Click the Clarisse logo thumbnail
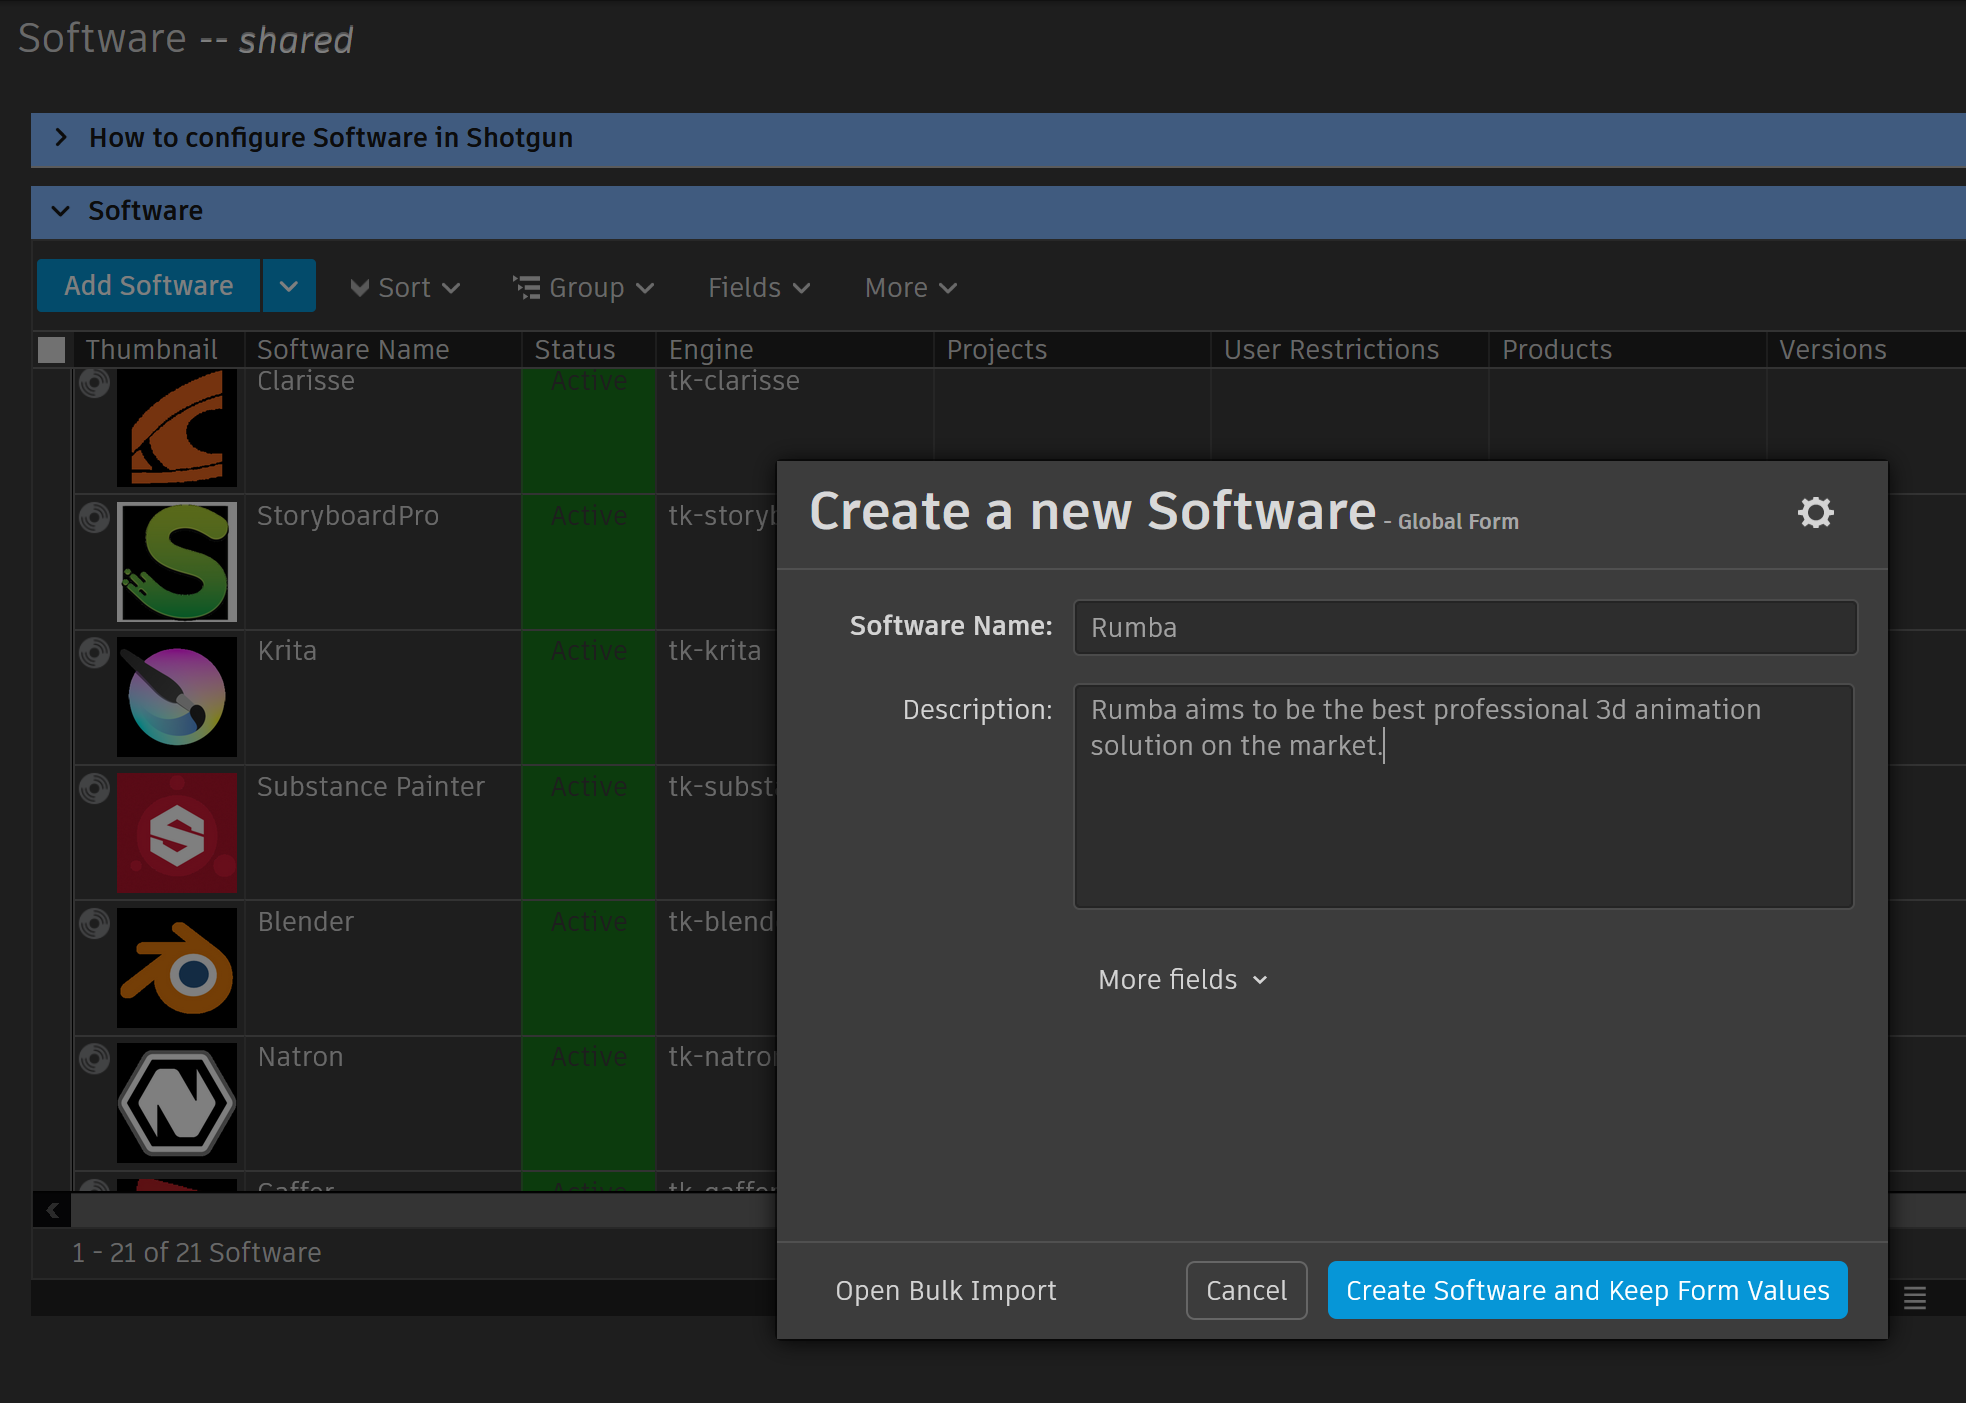 (177, 428)
